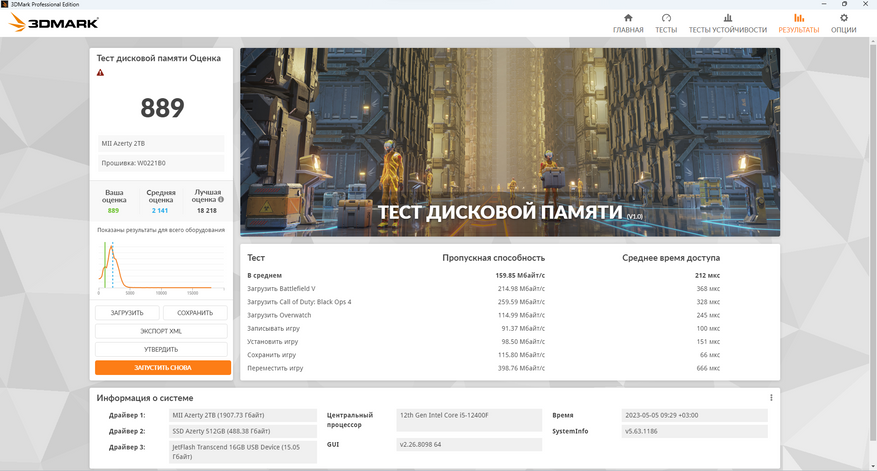
Task: Open the Опции settings tab
Action: coord(843,23)
